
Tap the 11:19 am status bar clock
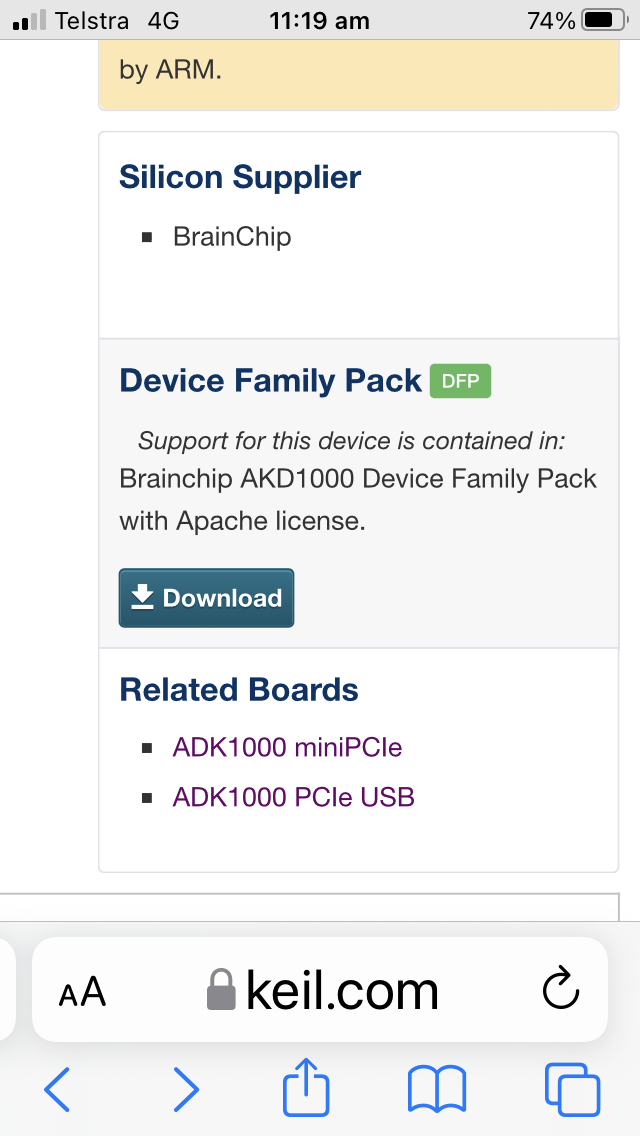pos(319,20)
